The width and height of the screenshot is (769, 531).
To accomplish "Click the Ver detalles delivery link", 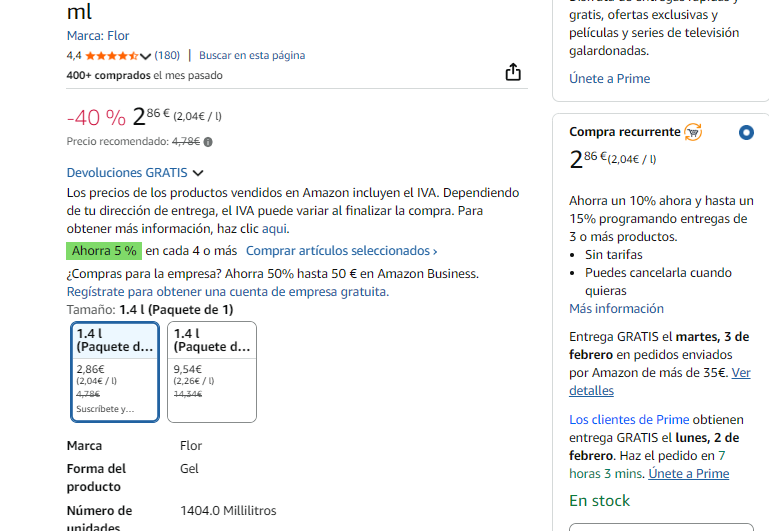I will (x=660, y=382).
